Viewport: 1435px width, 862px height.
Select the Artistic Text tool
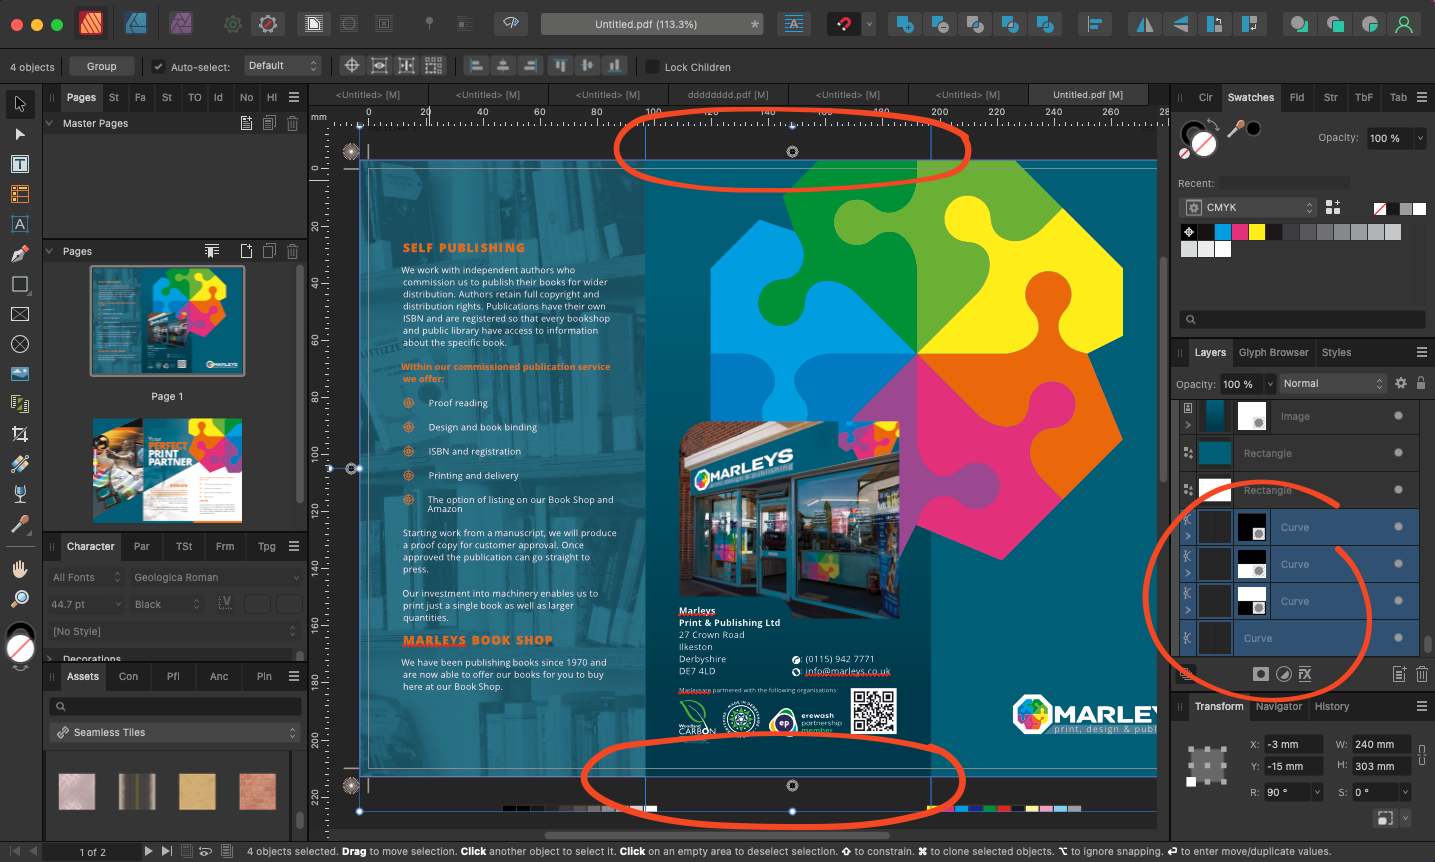click(x=20, y=224)
